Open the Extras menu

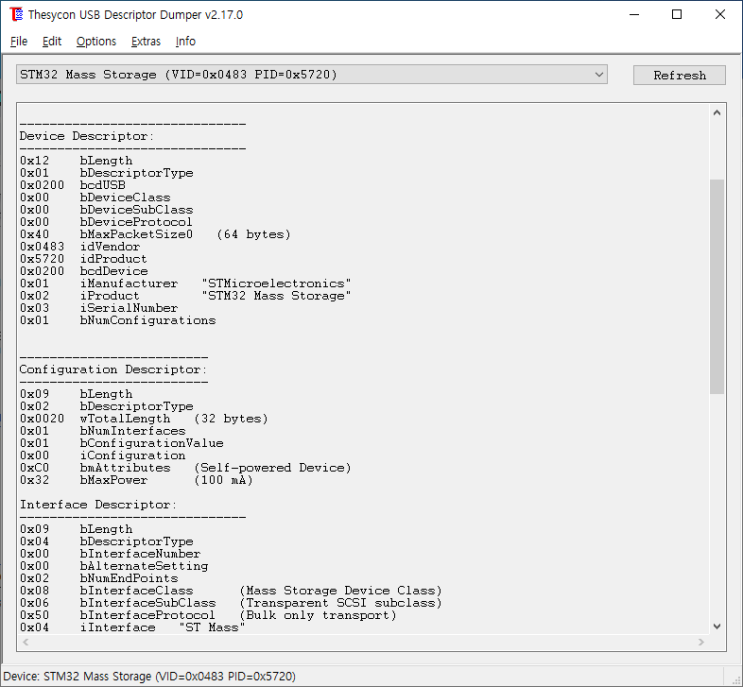click(146, 41)
